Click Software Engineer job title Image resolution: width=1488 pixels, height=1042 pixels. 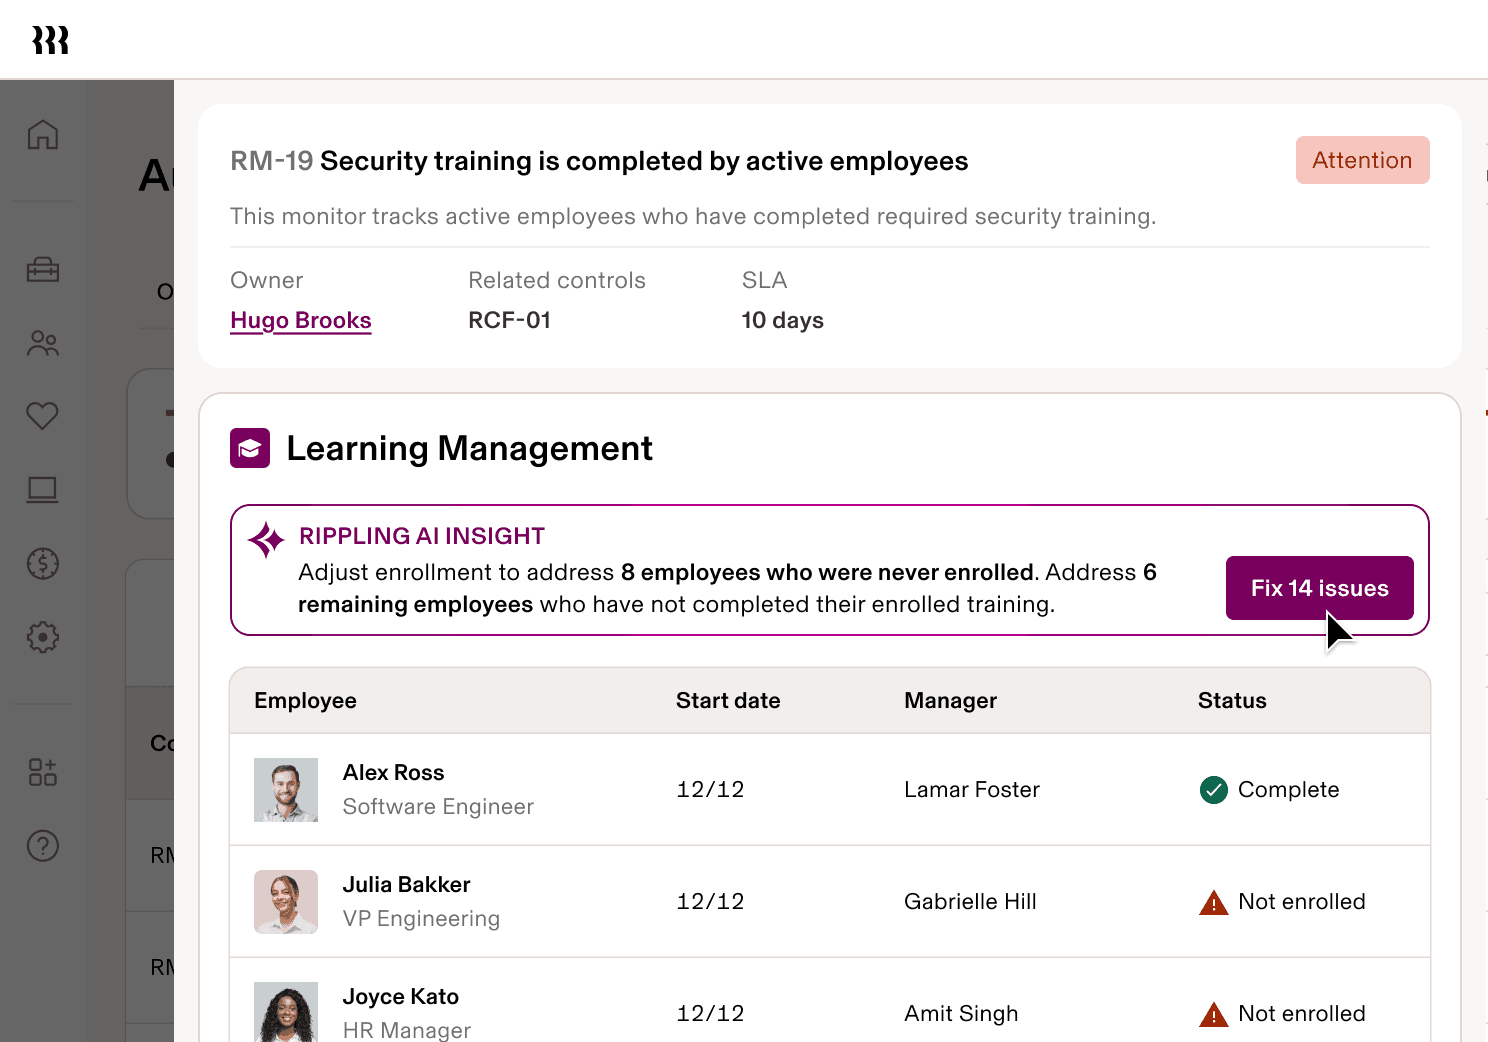pos(438,806)
